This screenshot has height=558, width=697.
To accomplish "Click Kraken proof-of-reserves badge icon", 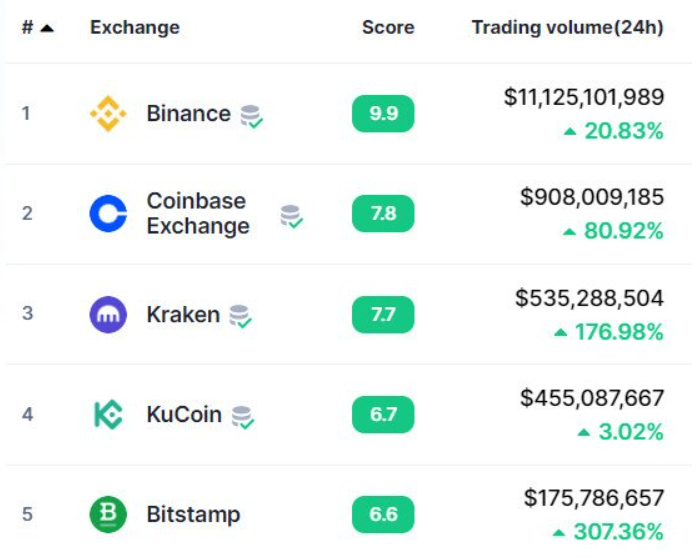I will [240, 317].
